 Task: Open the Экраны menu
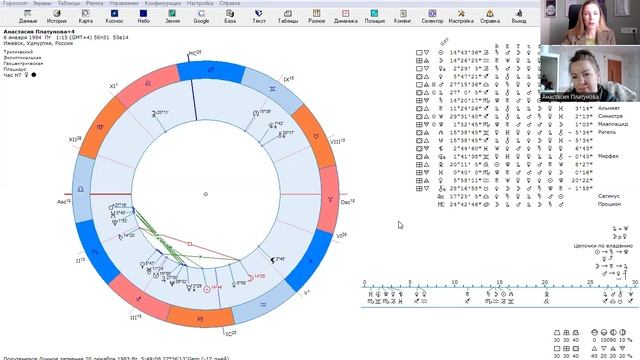tap(42, 3)
